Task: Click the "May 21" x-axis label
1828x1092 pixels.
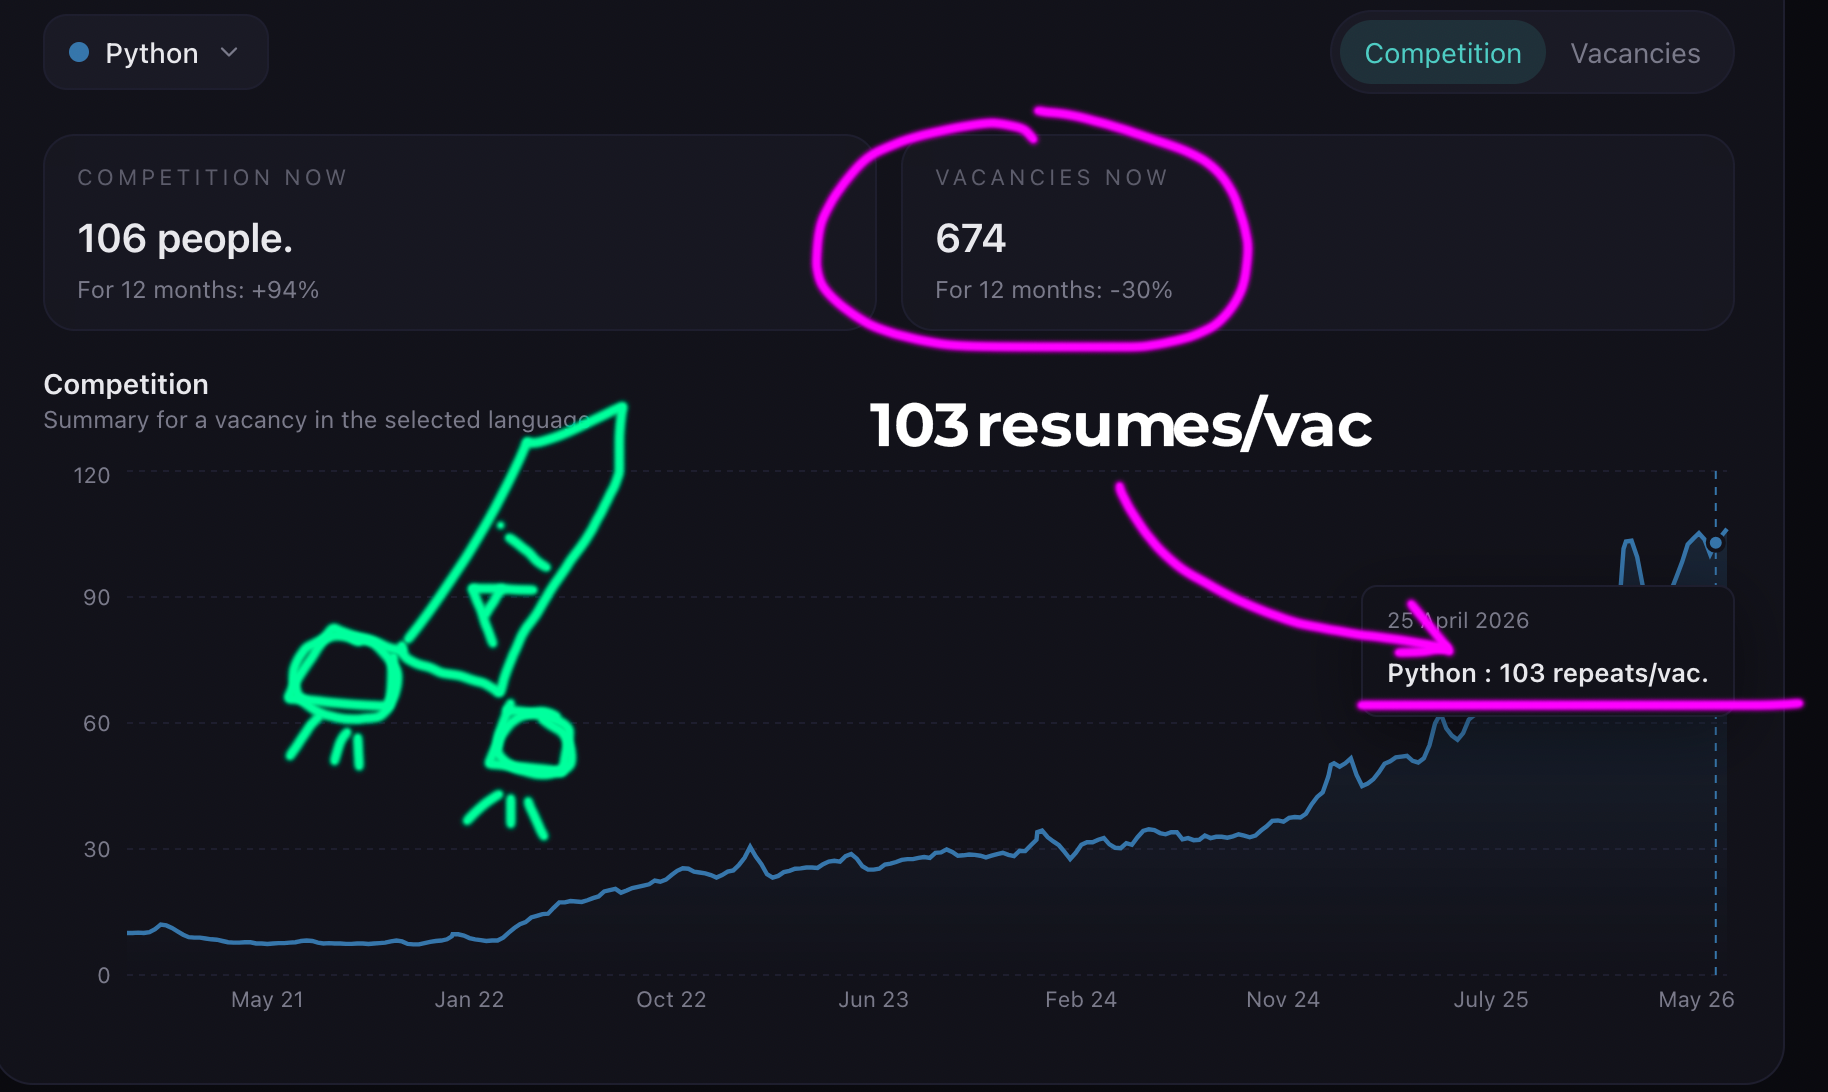Action: click(x=267, y=999)
